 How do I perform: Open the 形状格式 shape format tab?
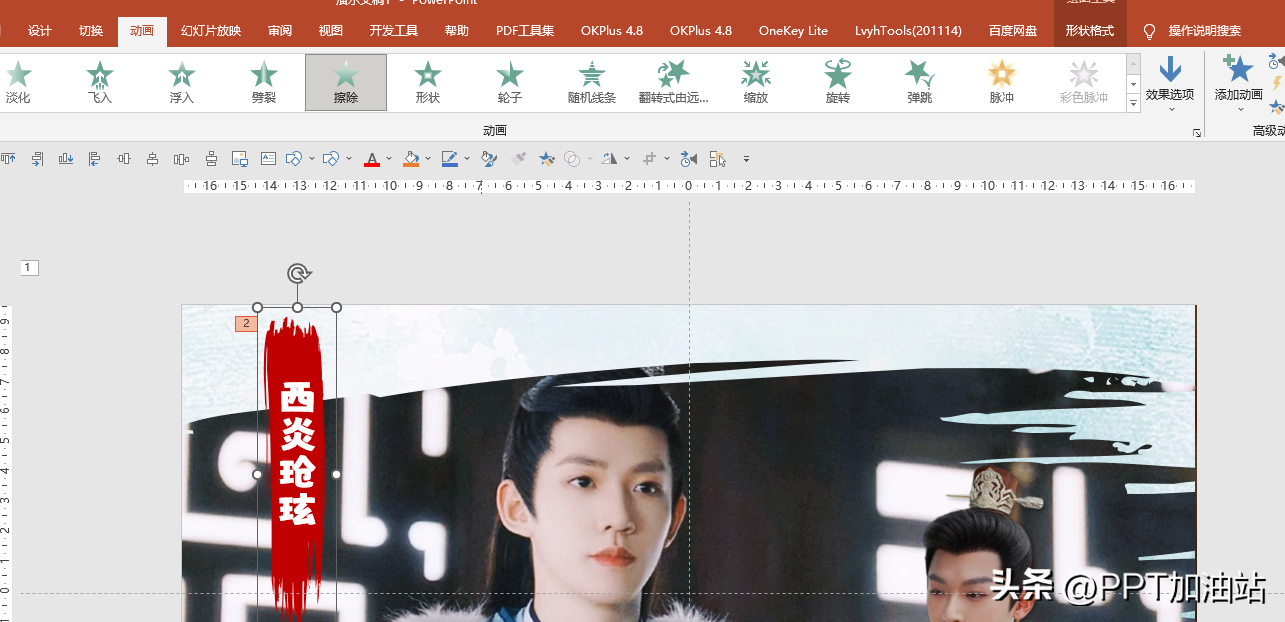click(1090, 31)
